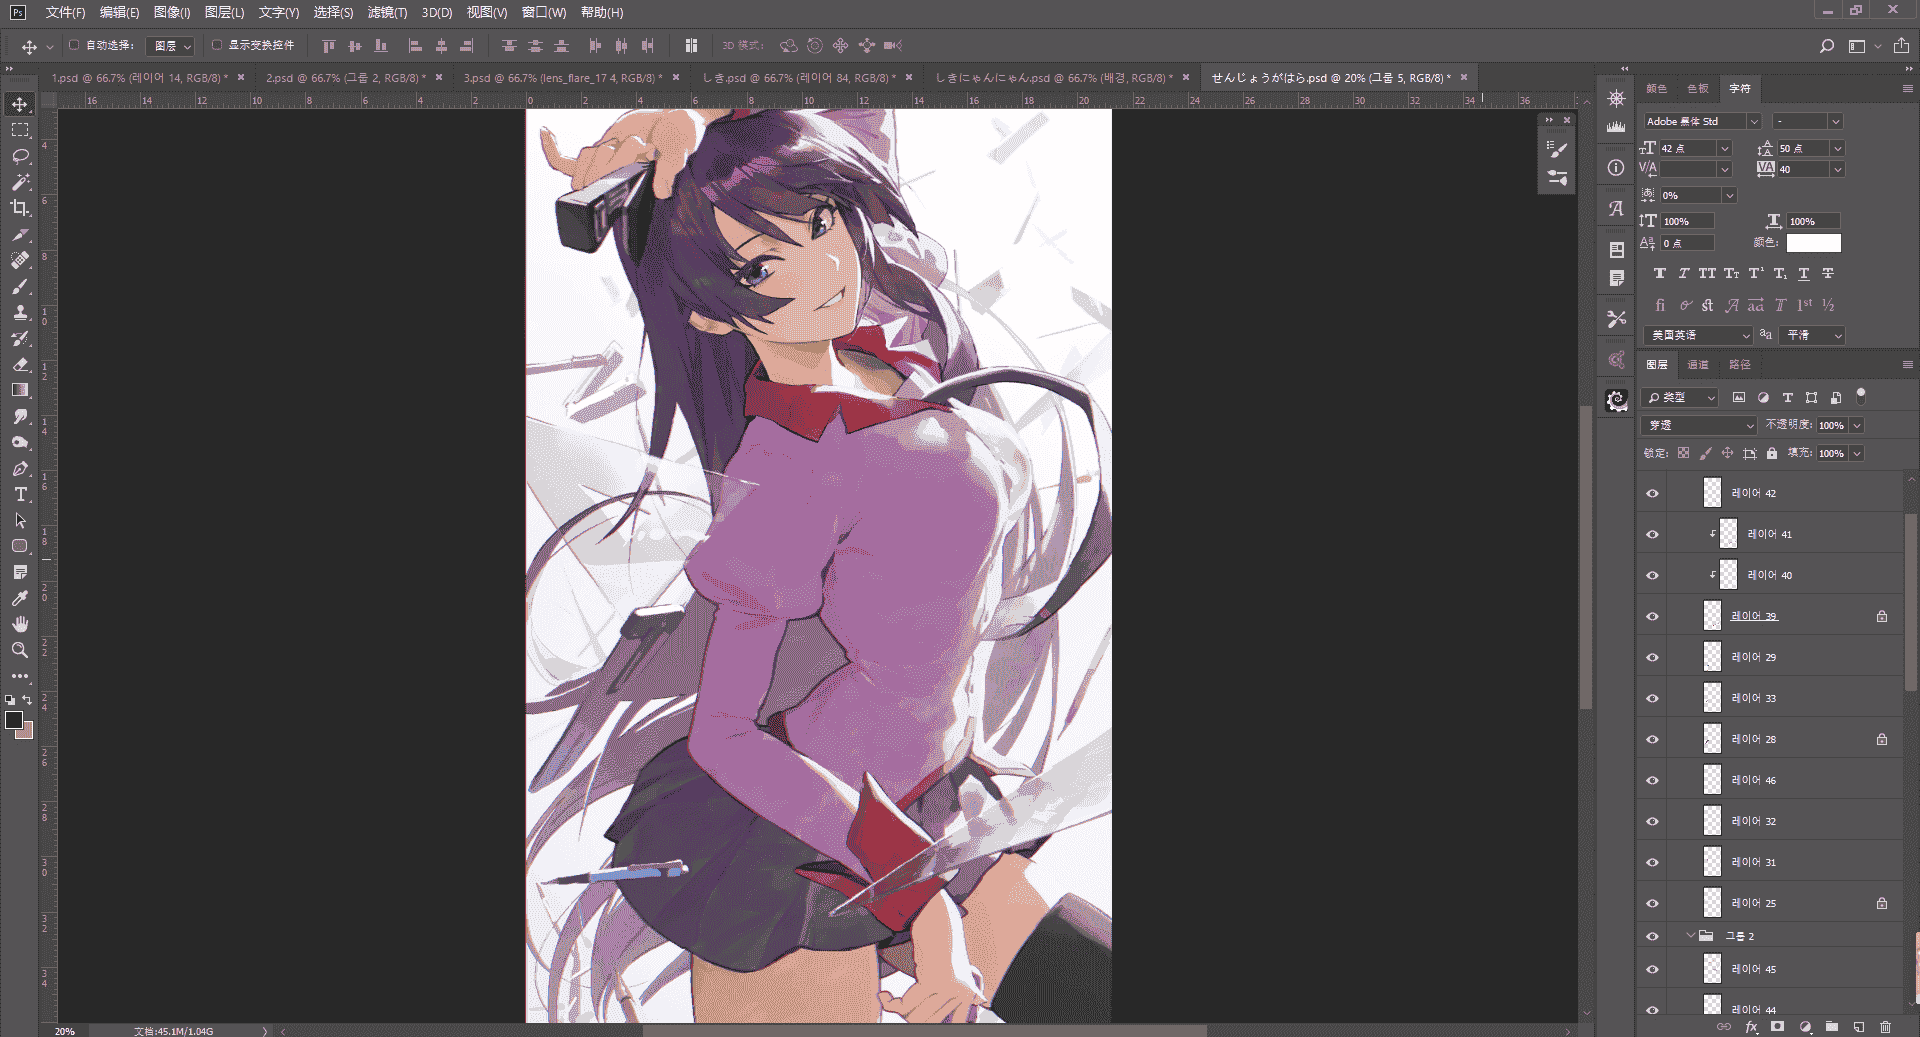The height and width of the screenshot is (1037, 1920).
Task: Select the Move tool
Action: tap(20, 104)
